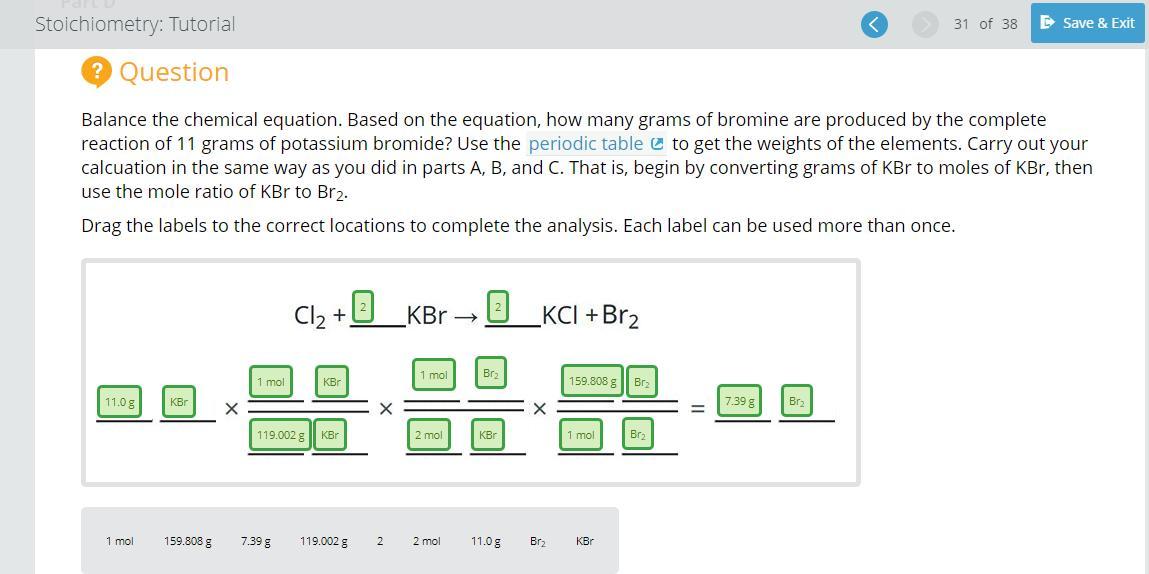Pick the '11.0 g' label from the bank

coord(486,542)
